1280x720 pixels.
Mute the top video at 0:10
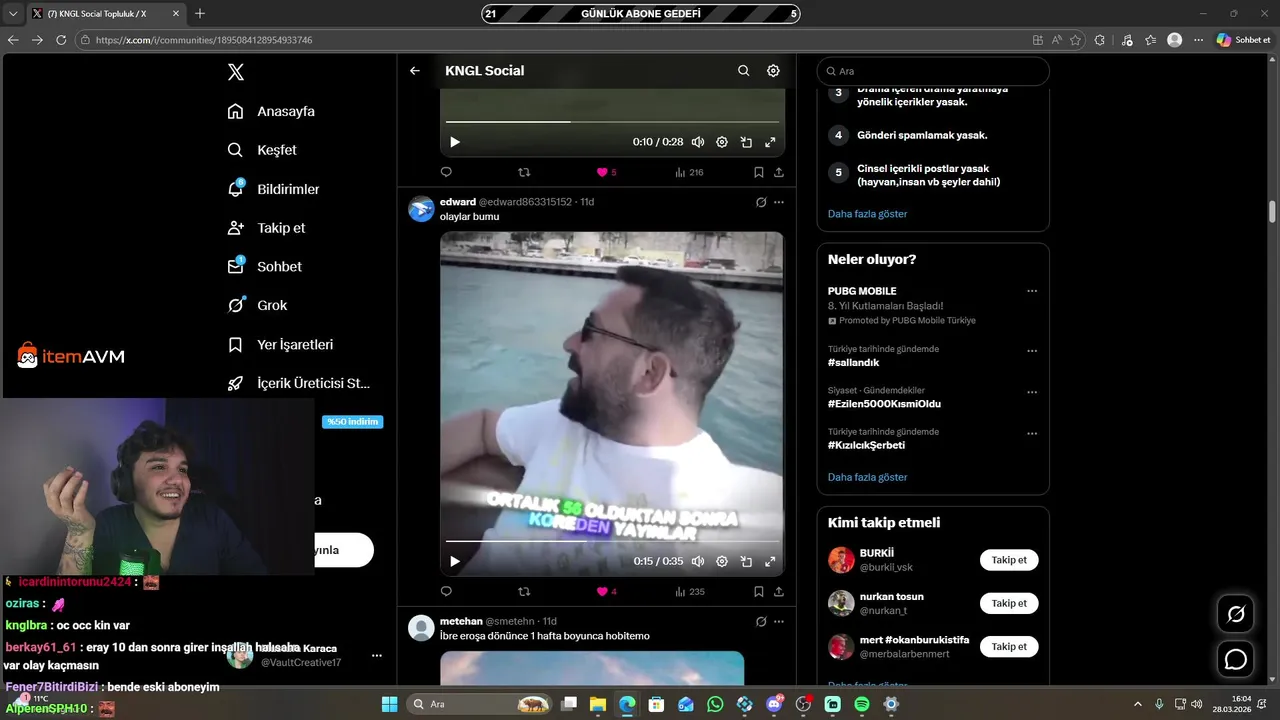coord(698,142)
